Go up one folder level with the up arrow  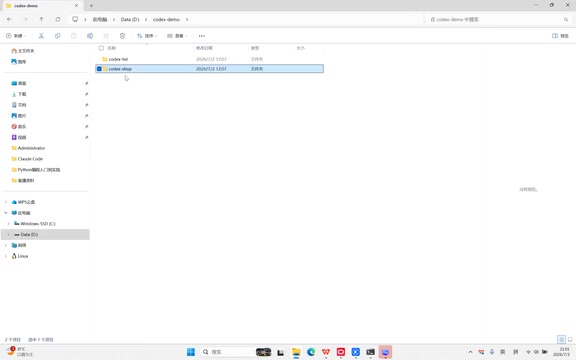[42, 19]
